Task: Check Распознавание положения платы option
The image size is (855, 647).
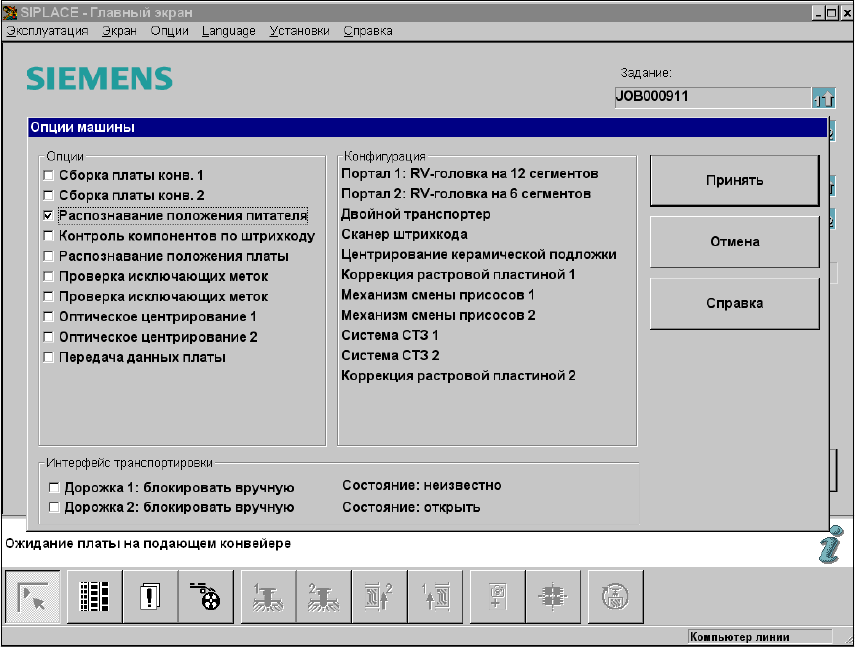Action: coord(49,256)
